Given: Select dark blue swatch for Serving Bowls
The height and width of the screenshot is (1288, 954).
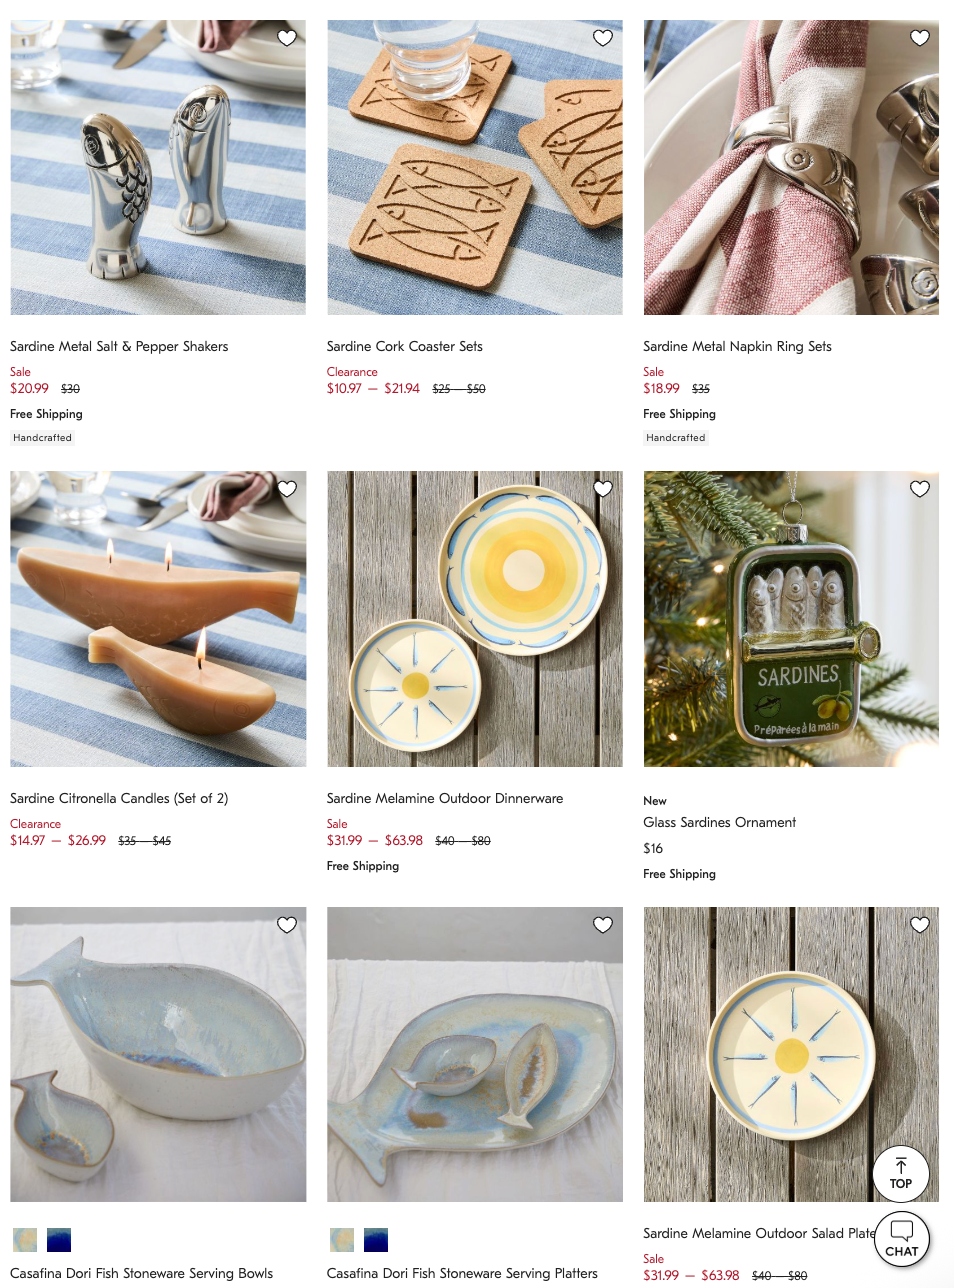Looking at the screenshot, I should click(59, 1240).
